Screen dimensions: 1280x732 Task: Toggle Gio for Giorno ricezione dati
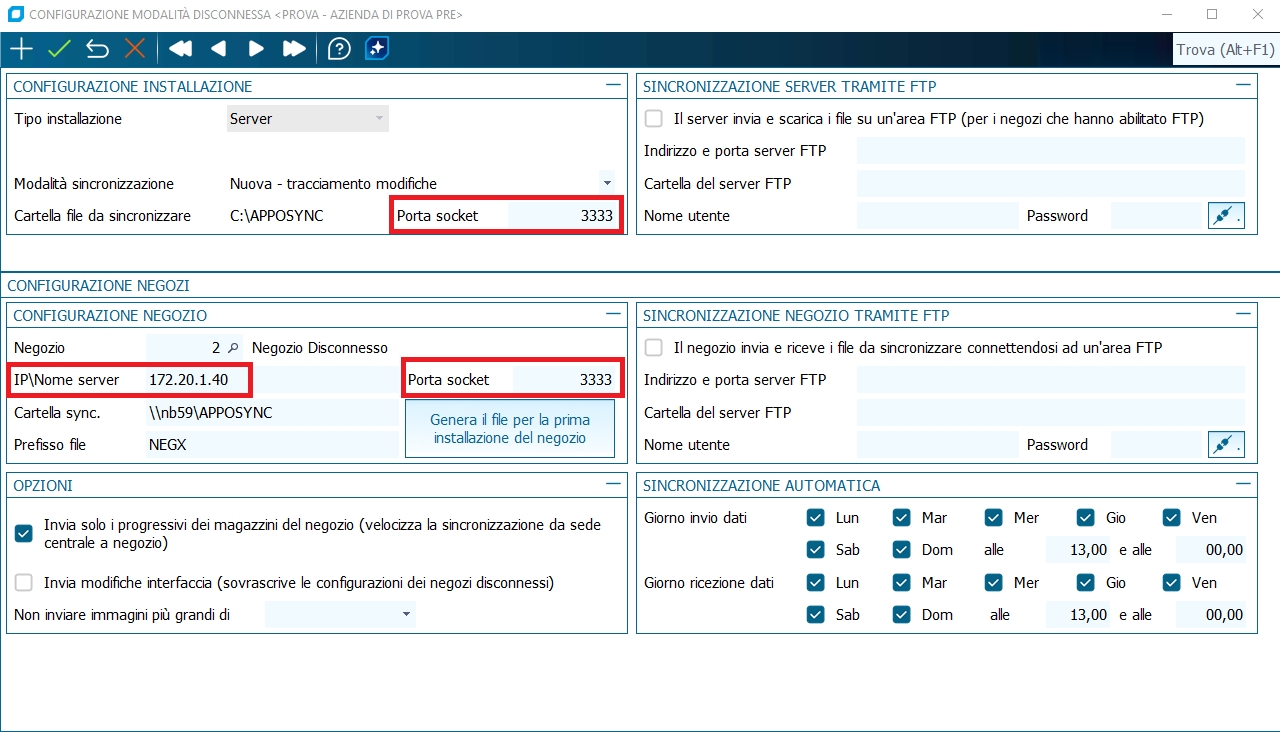1086,583
